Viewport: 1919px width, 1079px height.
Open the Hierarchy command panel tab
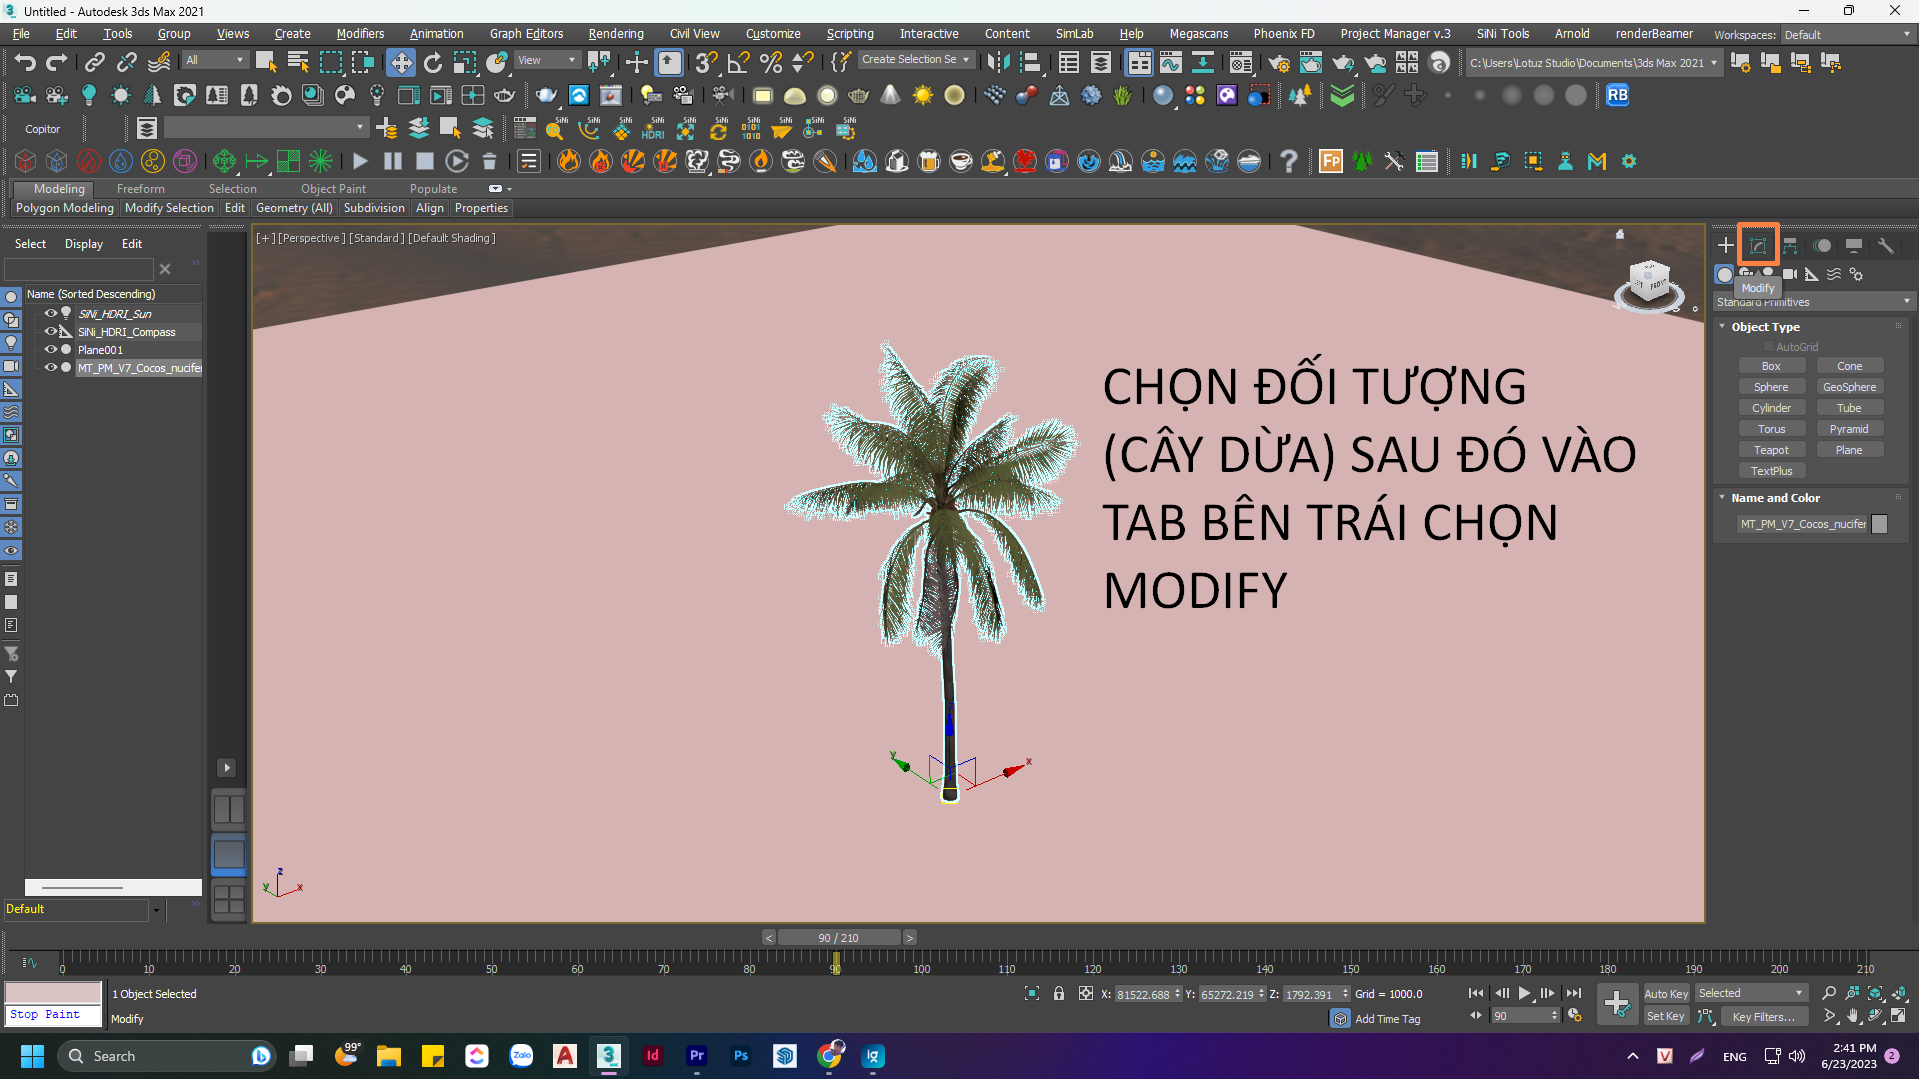[1790, 245]
